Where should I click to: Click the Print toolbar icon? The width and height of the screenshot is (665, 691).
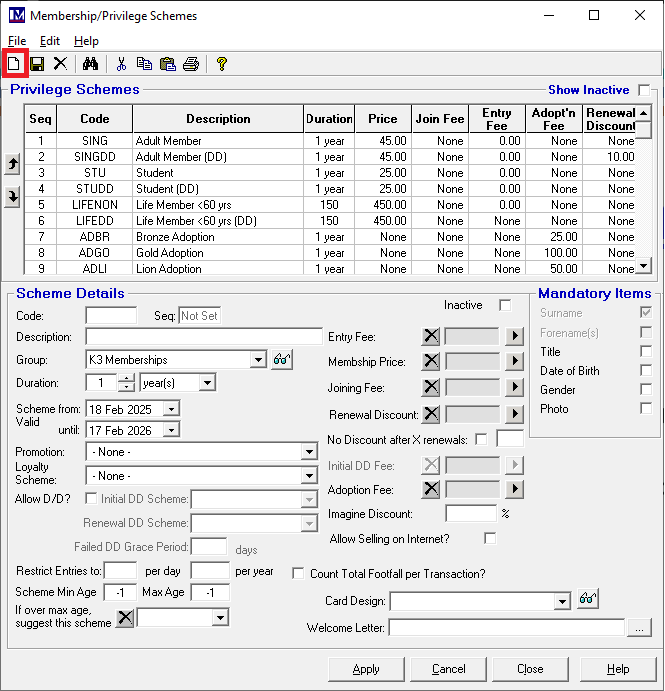191,64
